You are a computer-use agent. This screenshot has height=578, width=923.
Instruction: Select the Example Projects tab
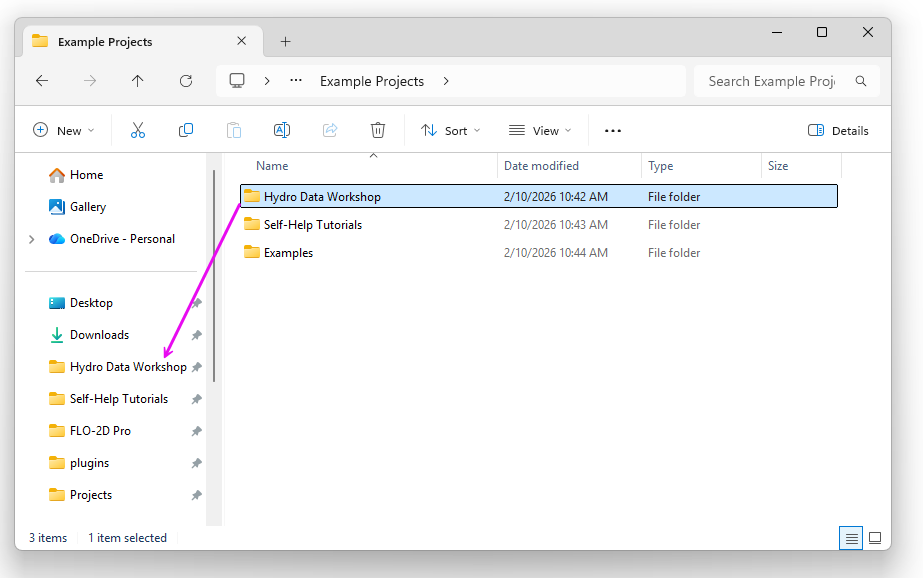pos(130,41)
